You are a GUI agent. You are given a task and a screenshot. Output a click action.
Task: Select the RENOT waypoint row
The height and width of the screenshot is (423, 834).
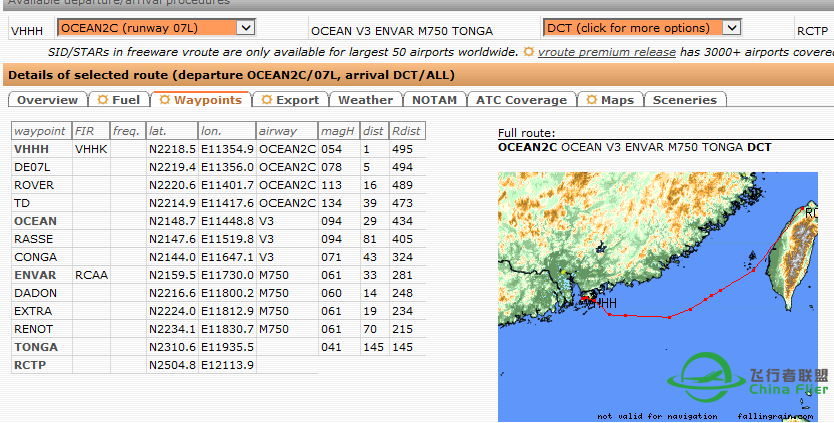click(x=219, y=329)
